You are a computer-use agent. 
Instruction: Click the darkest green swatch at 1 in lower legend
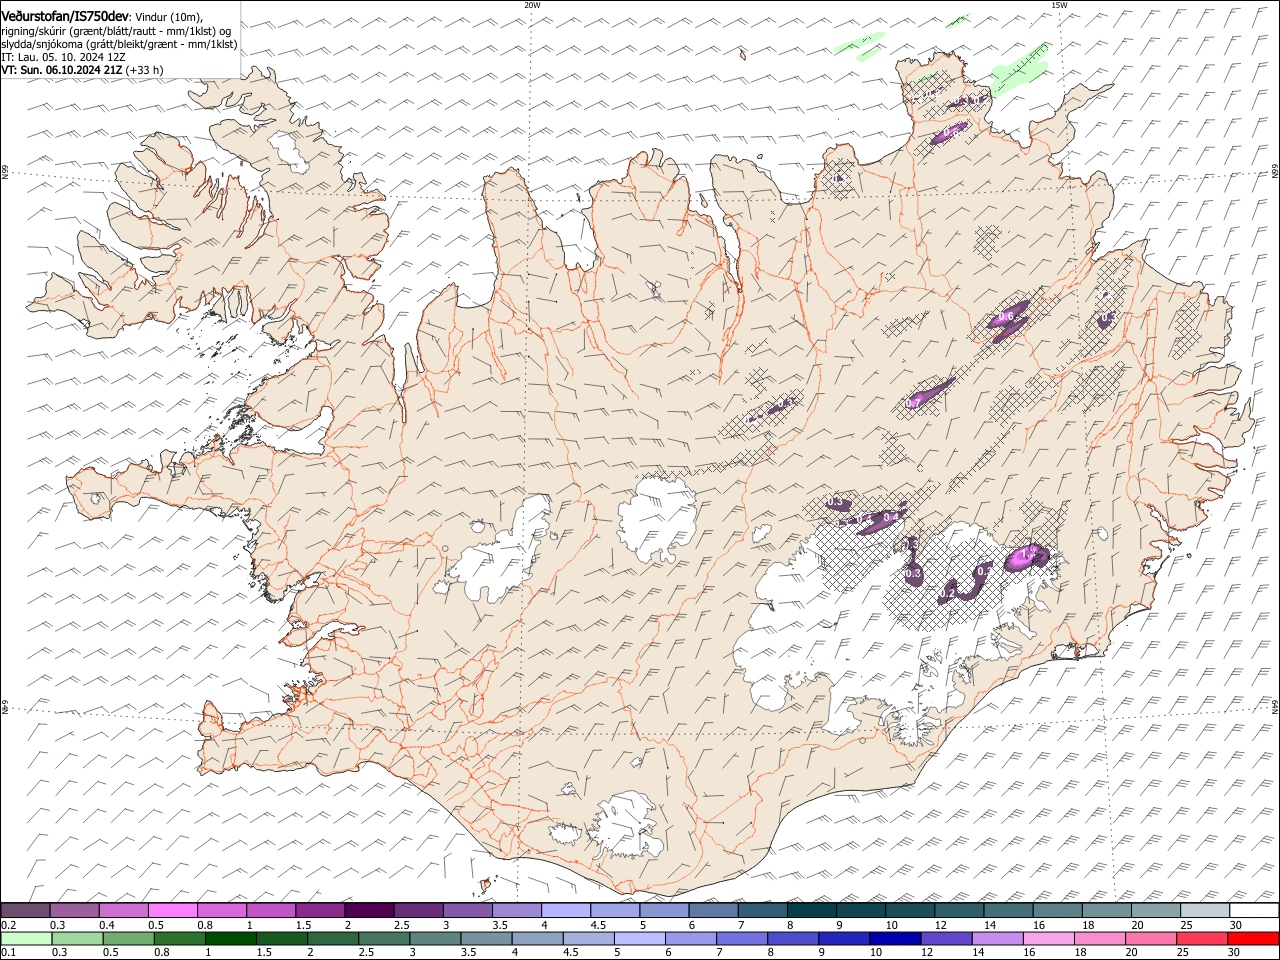(230, 939)
